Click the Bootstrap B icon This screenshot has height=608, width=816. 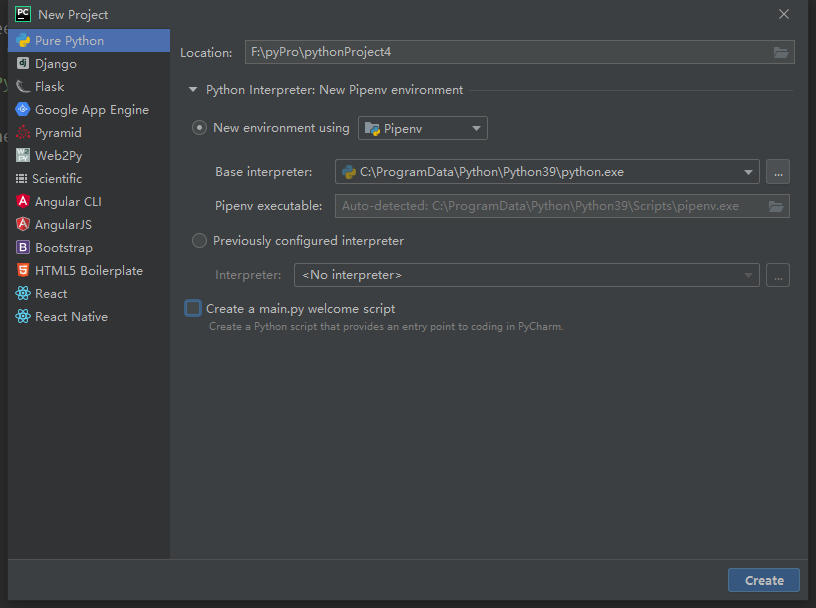(23, 247)
